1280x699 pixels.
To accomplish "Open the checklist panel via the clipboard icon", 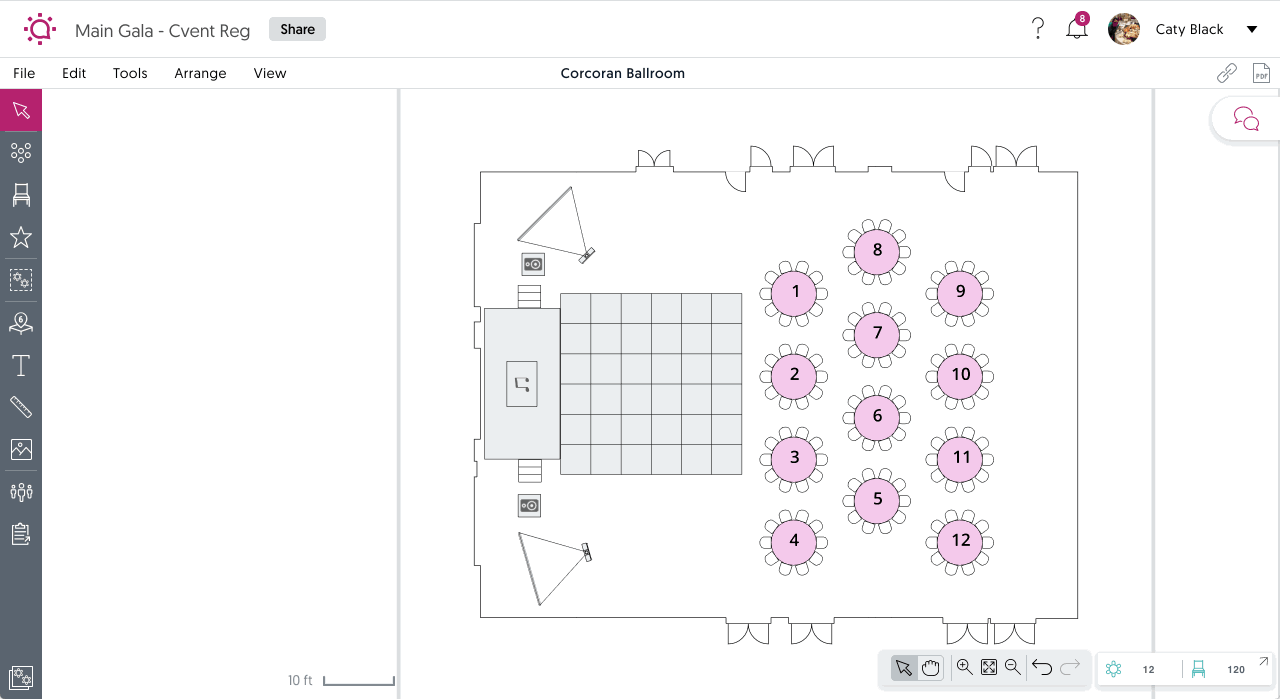I will click(x=21, y=533).
